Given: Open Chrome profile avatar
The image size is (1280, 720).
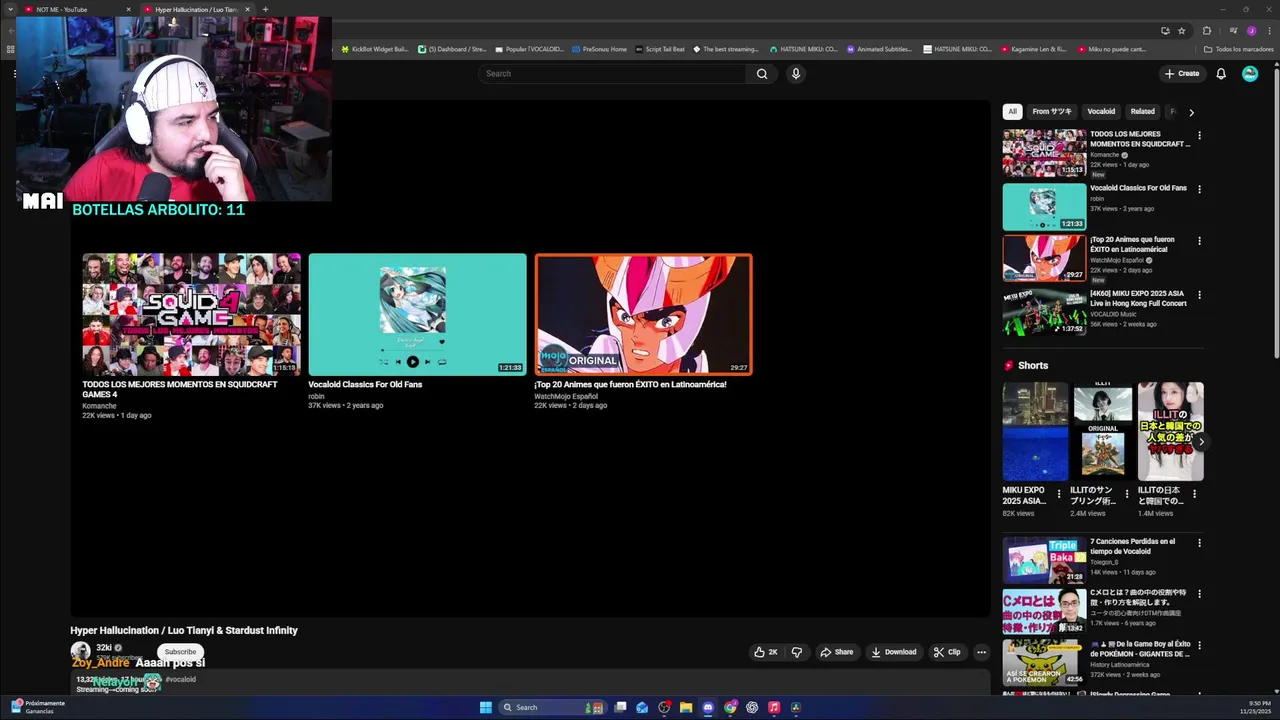Looking at the screenshot, I should click(x=1251, y=30).
